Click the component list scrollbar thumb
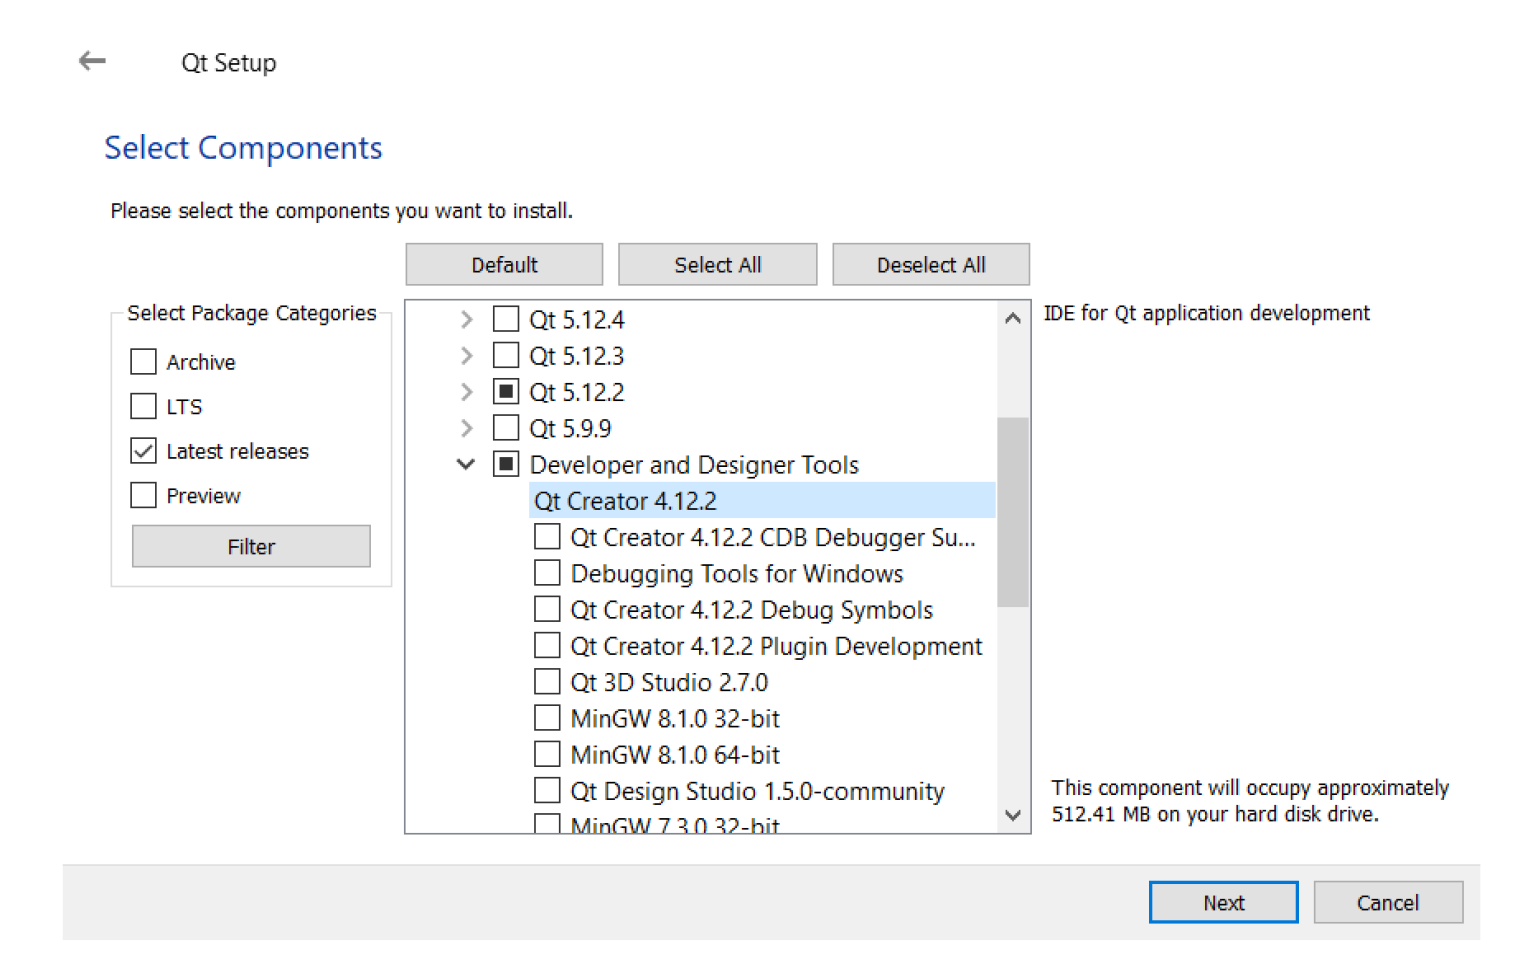1536x960 pixels. click(1013, 512)
